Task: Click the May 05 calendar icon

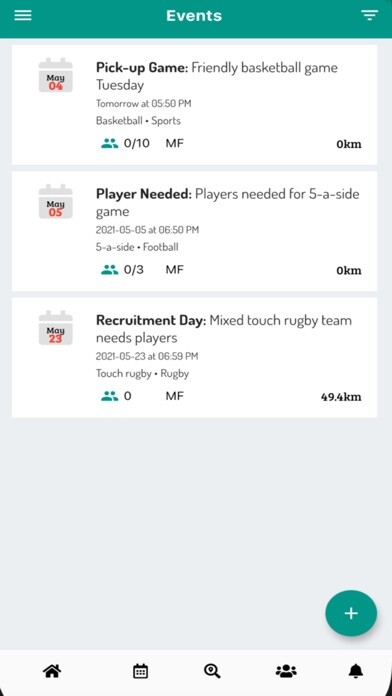Action: click(x=55, y=202)
